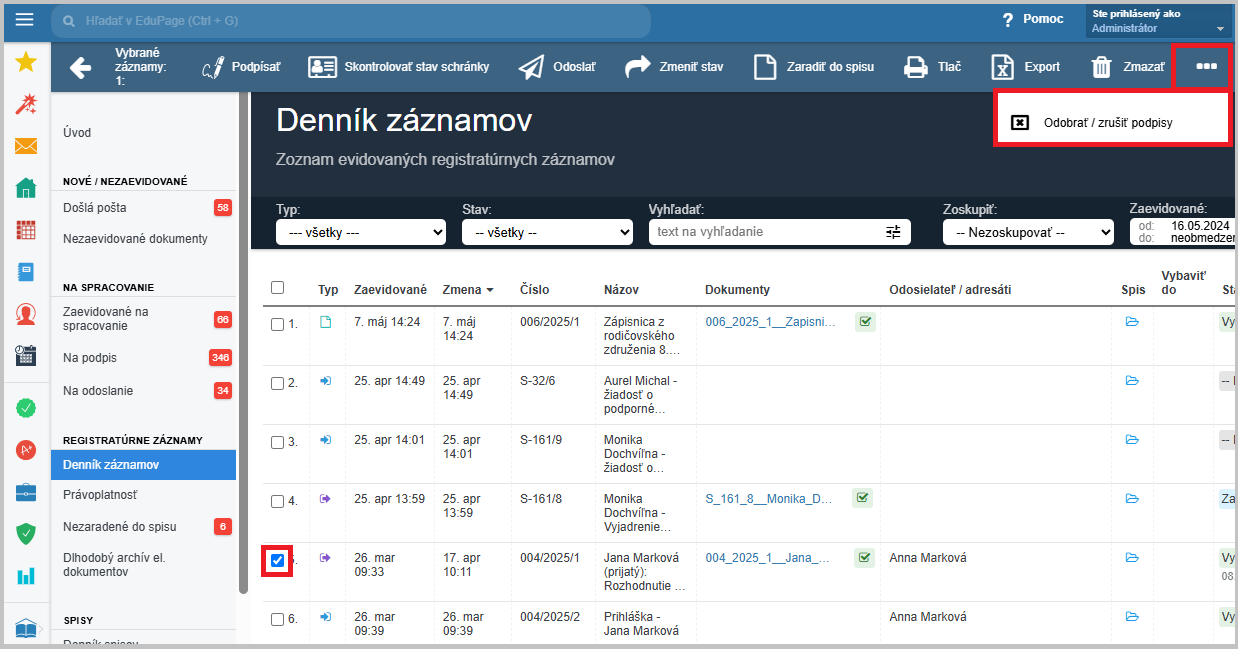The width and height of the screenshot is (1238, 649).
Task: Click the Zmazať trash icon
Action: [1101, 67]
